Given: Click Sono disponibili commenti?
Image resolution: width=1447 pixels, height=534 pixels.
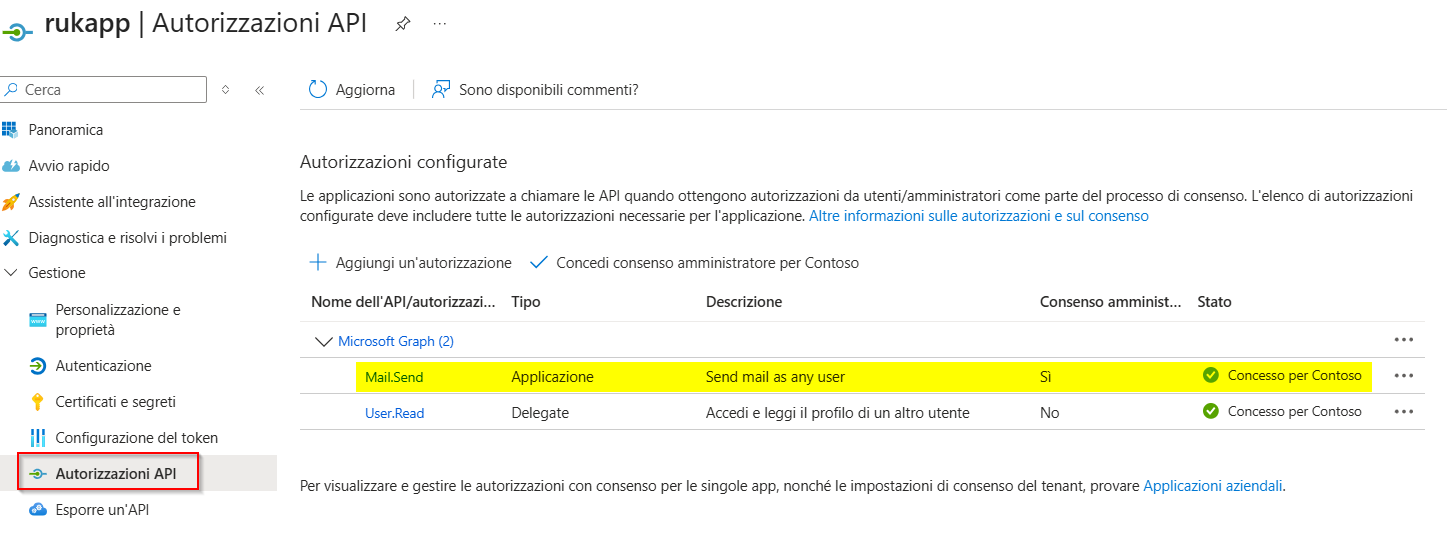Looking at the screenshot, I should point(535,89).
